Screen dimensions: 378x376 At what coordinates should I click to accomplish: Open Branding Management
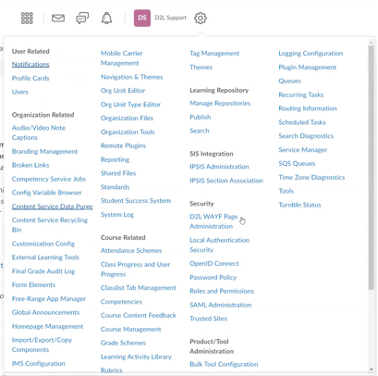[45, 151]
